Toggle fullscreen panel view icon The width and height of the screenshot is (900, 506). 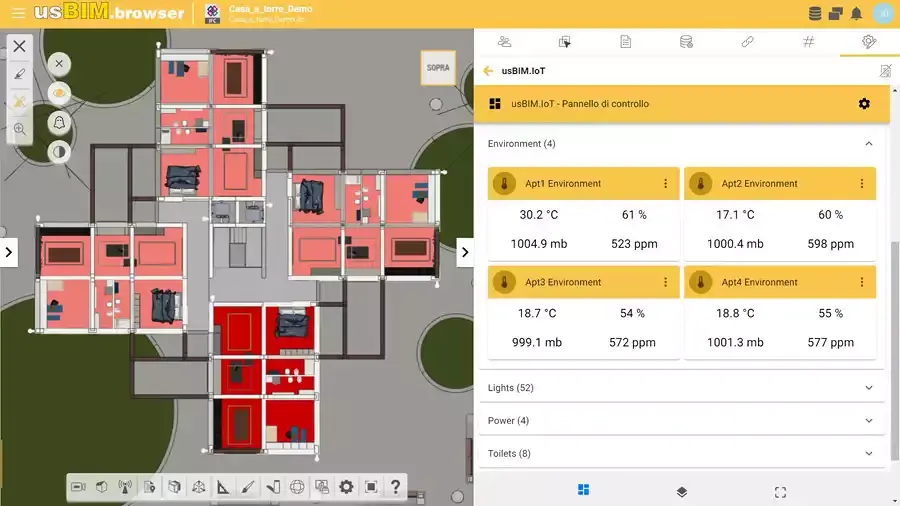click(780, 492)
